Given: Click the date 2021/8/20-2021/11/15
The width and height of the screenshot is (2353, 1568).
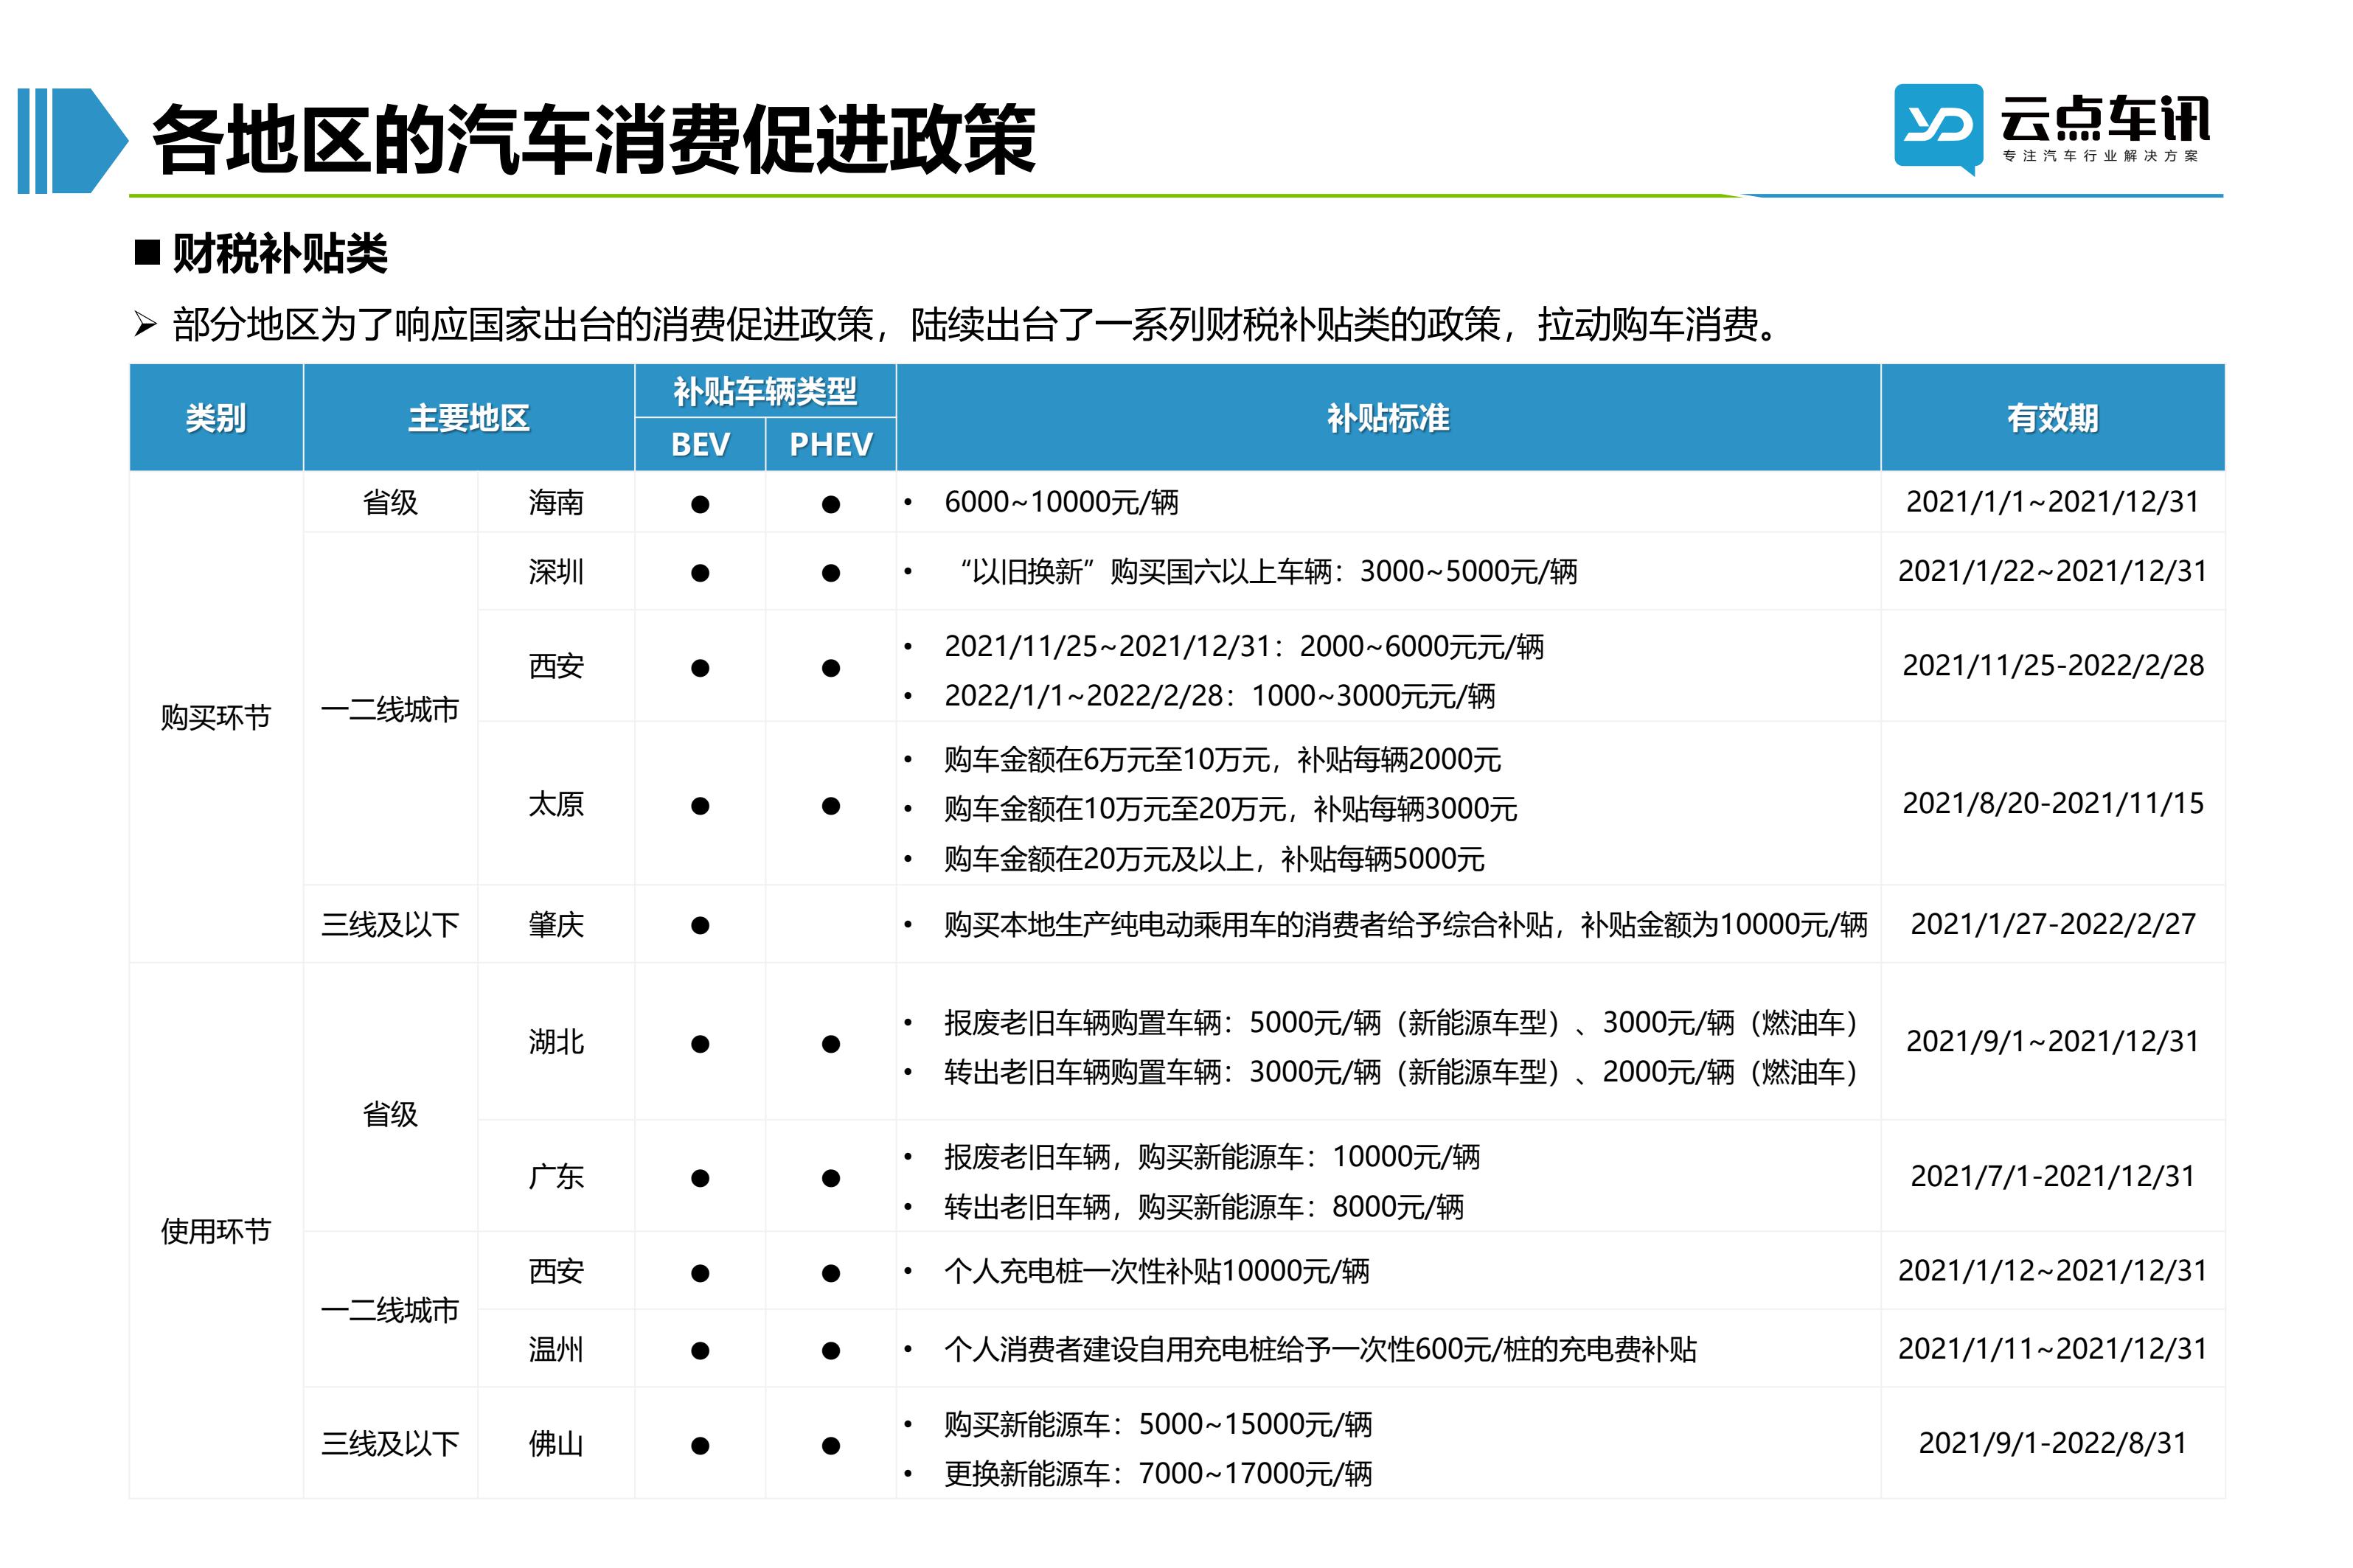Looking at the screenshot, I should point(2053,803).
